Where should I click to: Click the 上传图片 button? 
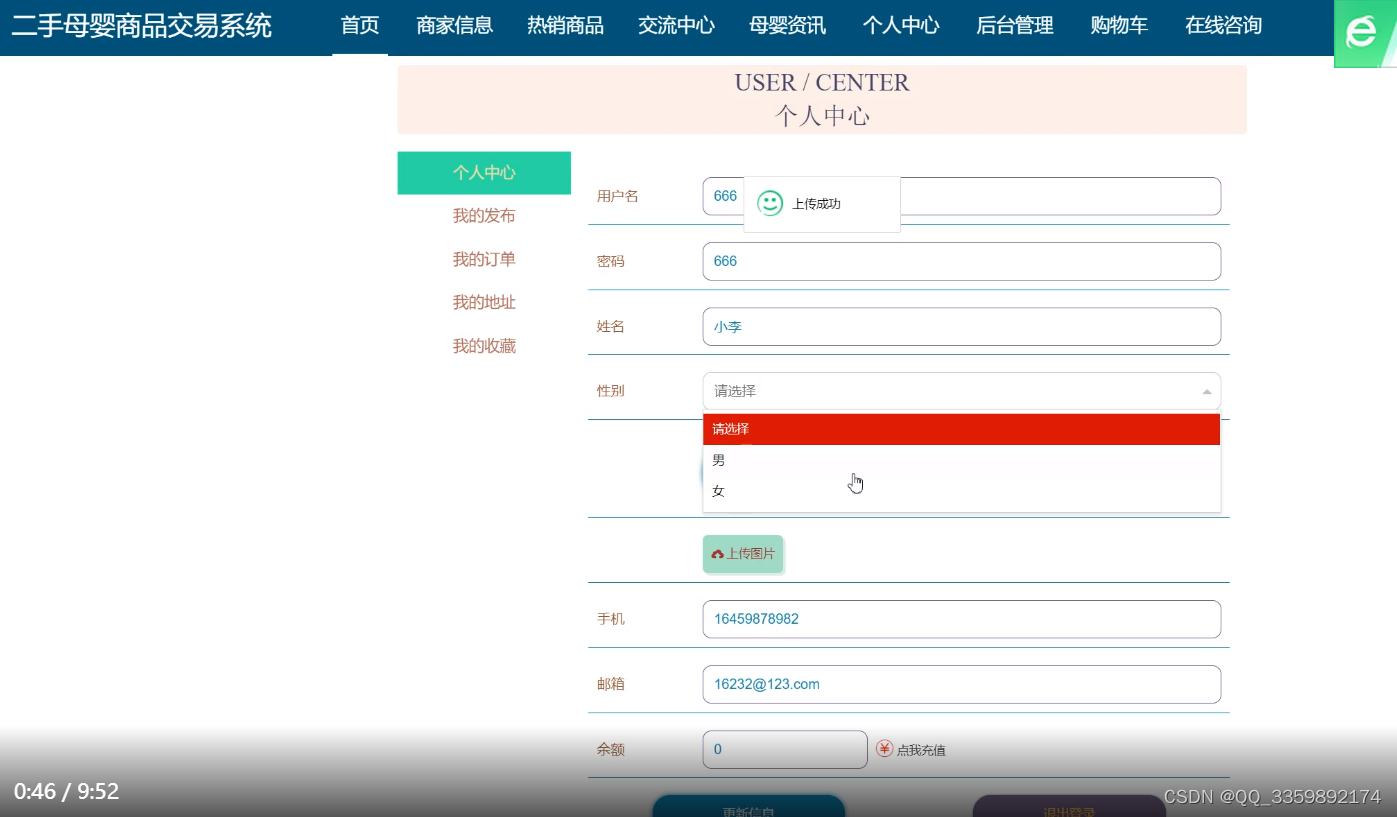click(743, 554)
